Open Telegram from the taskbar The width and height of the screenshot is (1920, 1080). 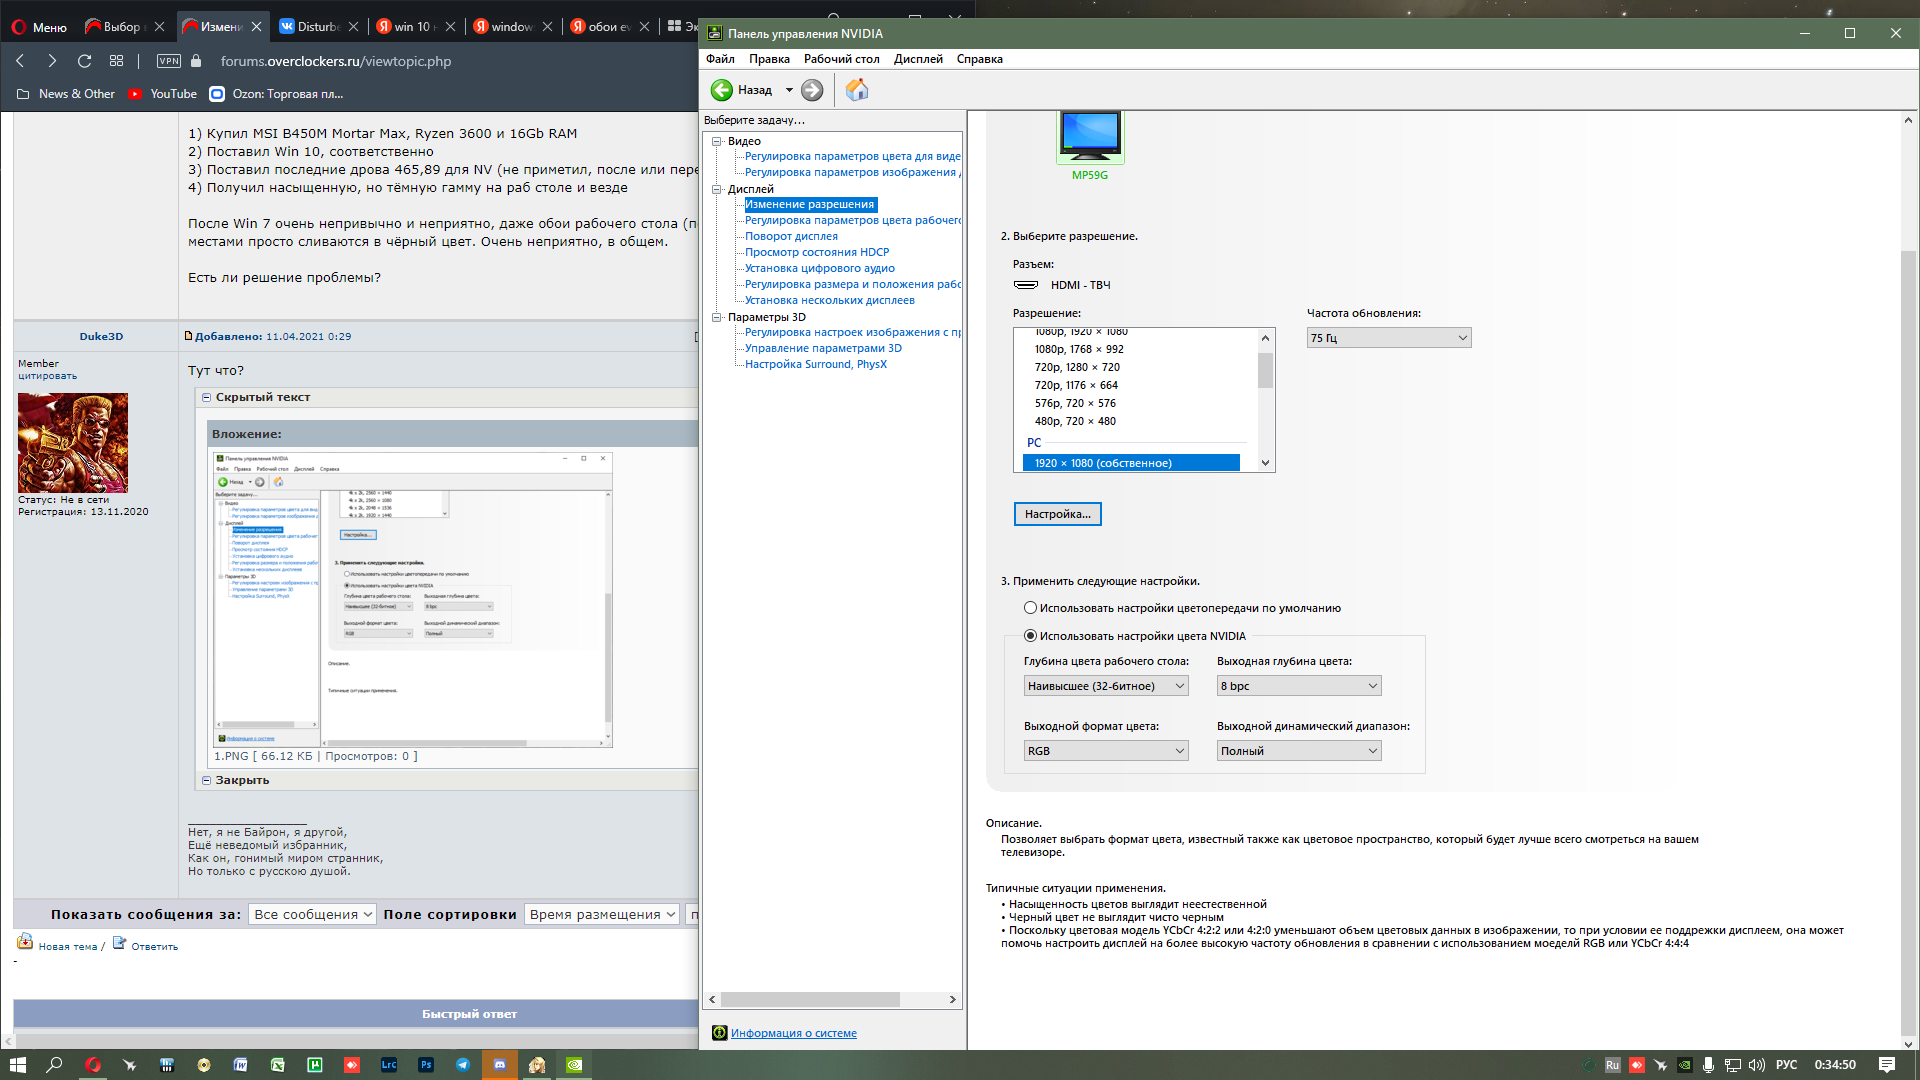coord(463,1065)
